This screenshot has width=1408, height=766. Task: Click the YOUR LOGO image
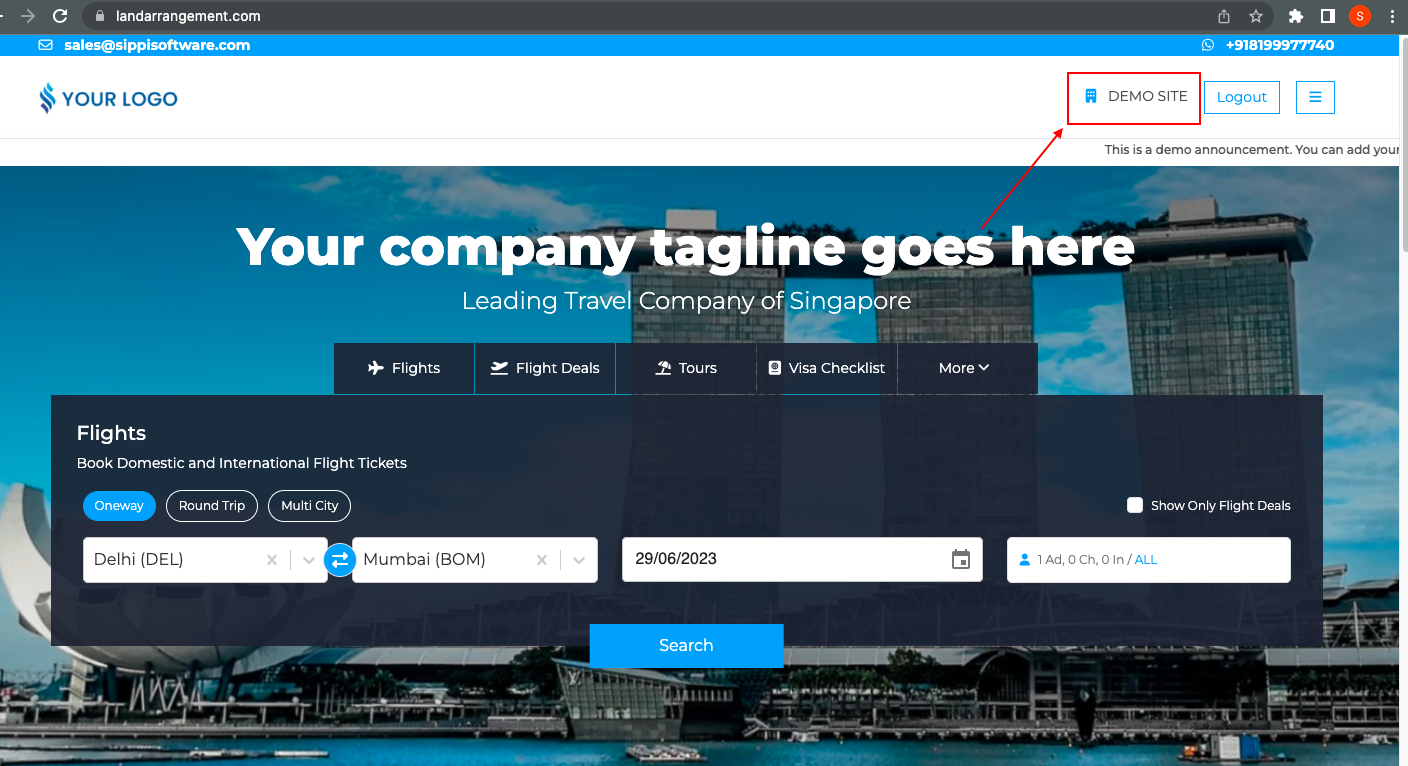109,98
